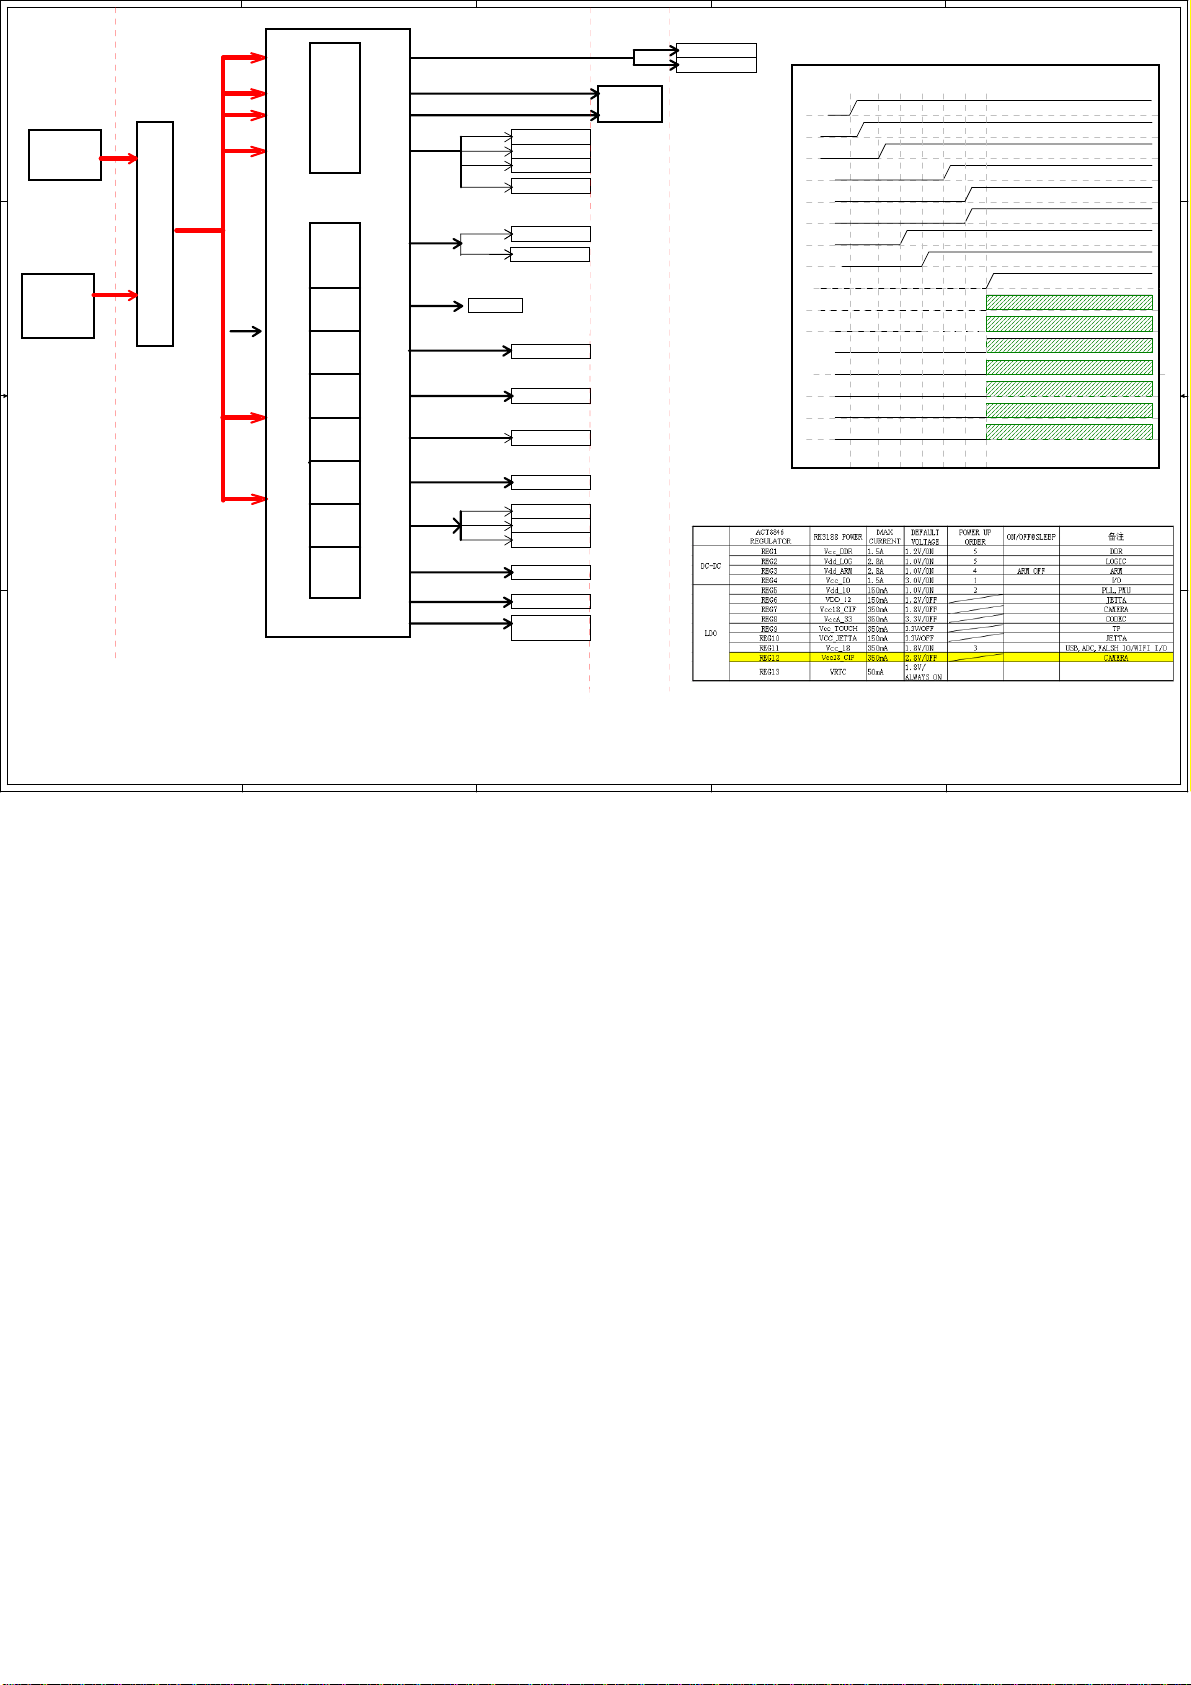This screenshot has height=1685, width=1191.
Task: Select the LDO group cell in the table
Action: pos(711,633)
